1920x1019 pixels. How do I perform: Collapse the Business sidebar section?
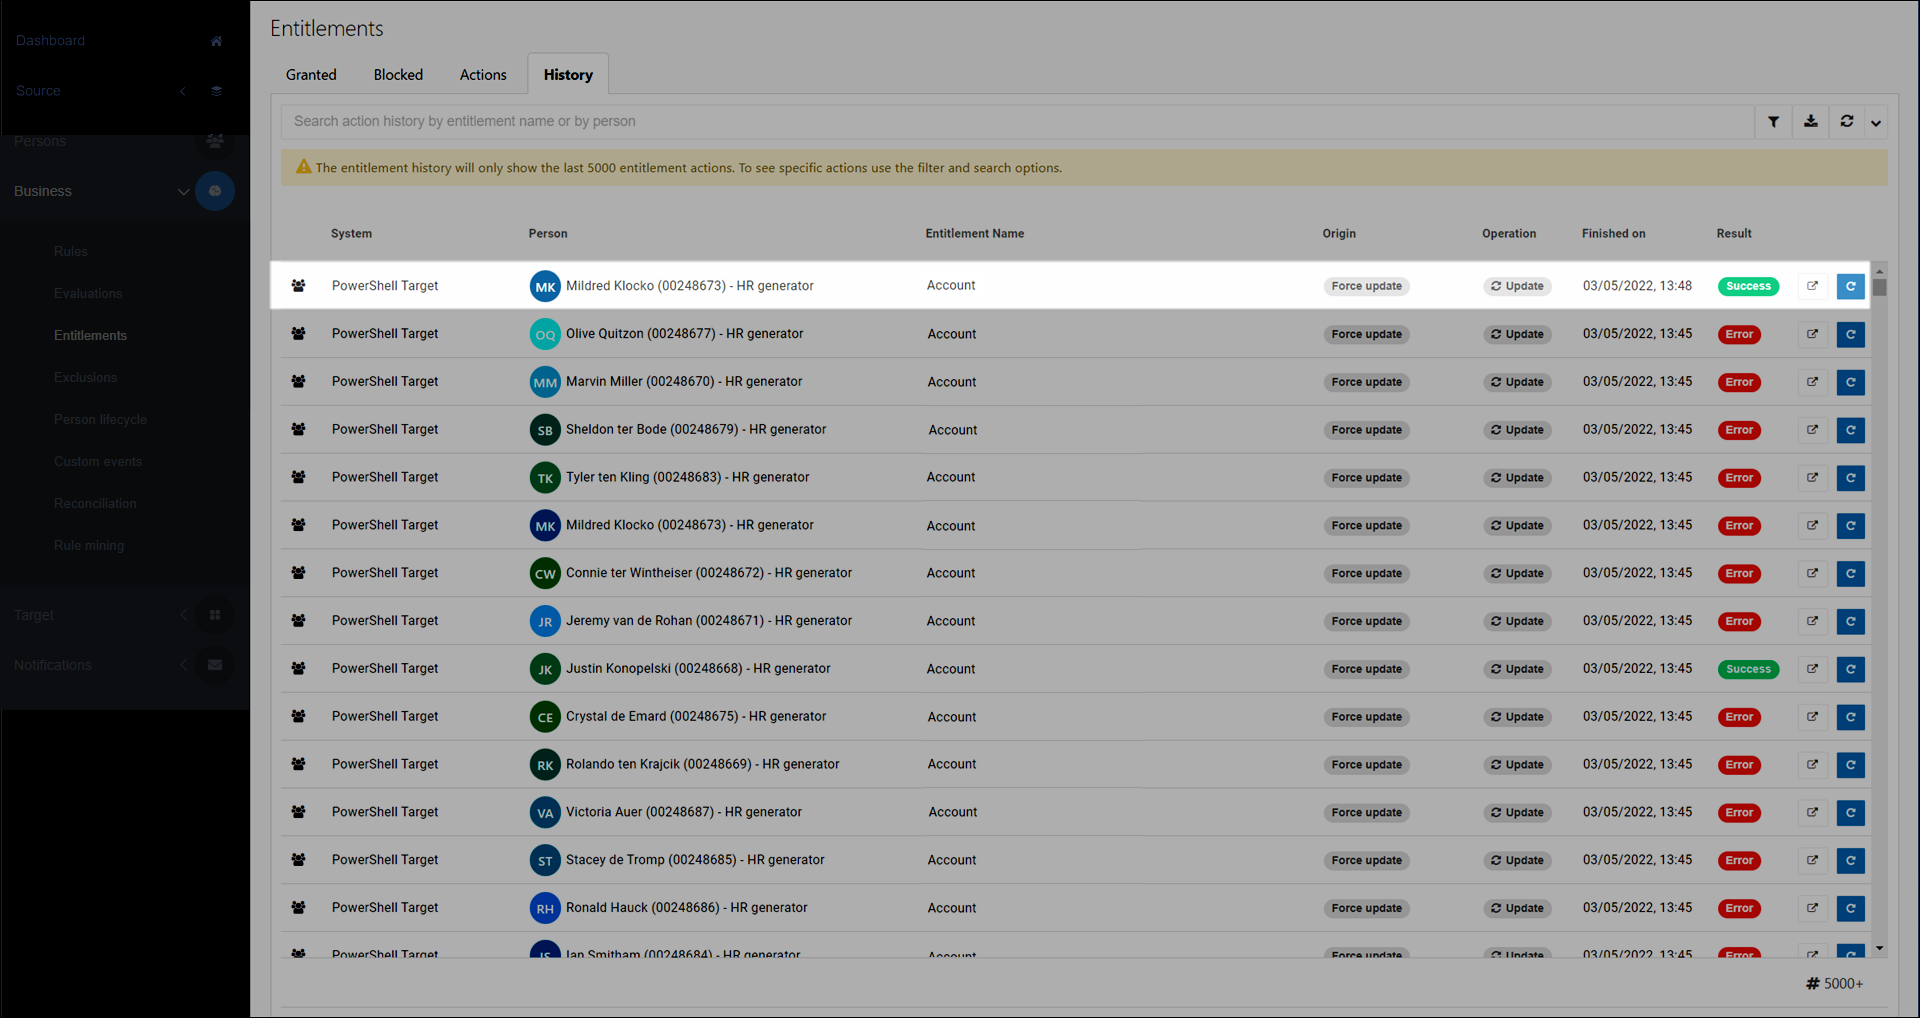(x=183, y=191)
